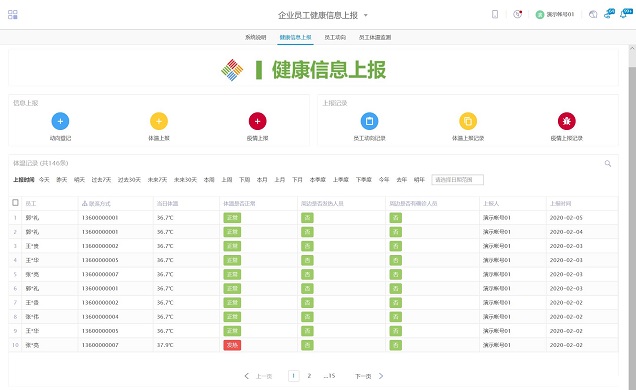Filter records by 本季度
Image resolution: width=636 pixels, height=390 pixels.
[x=318, y=180]
